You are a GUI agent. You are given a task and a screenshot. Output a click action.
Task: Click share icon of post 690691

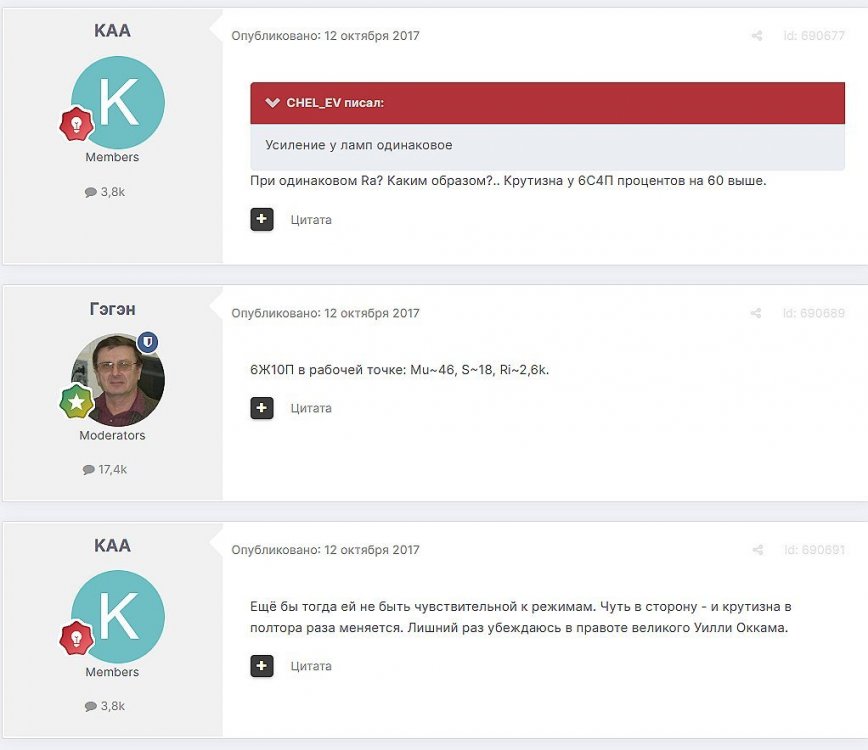pos(757,550)
